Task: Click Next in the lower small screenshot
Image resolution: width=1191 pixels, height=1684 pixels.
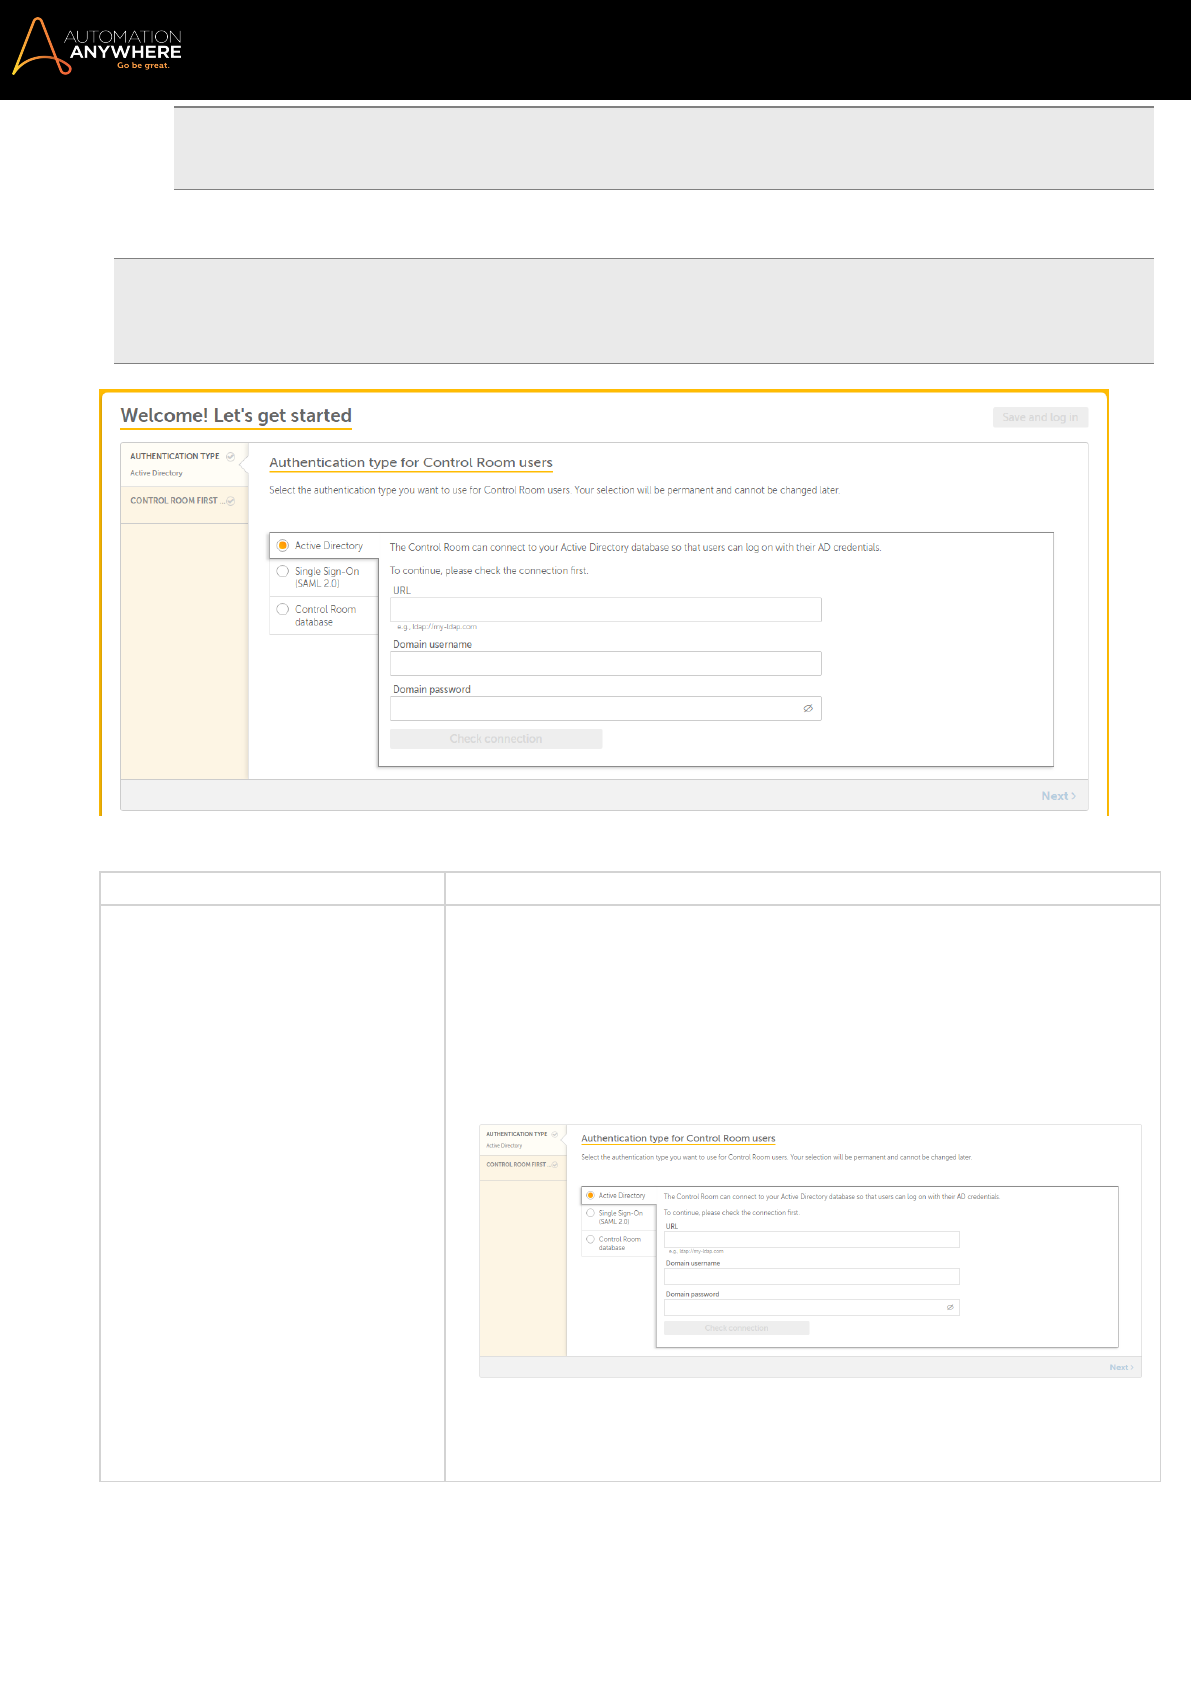Action: (1121, 1367)
